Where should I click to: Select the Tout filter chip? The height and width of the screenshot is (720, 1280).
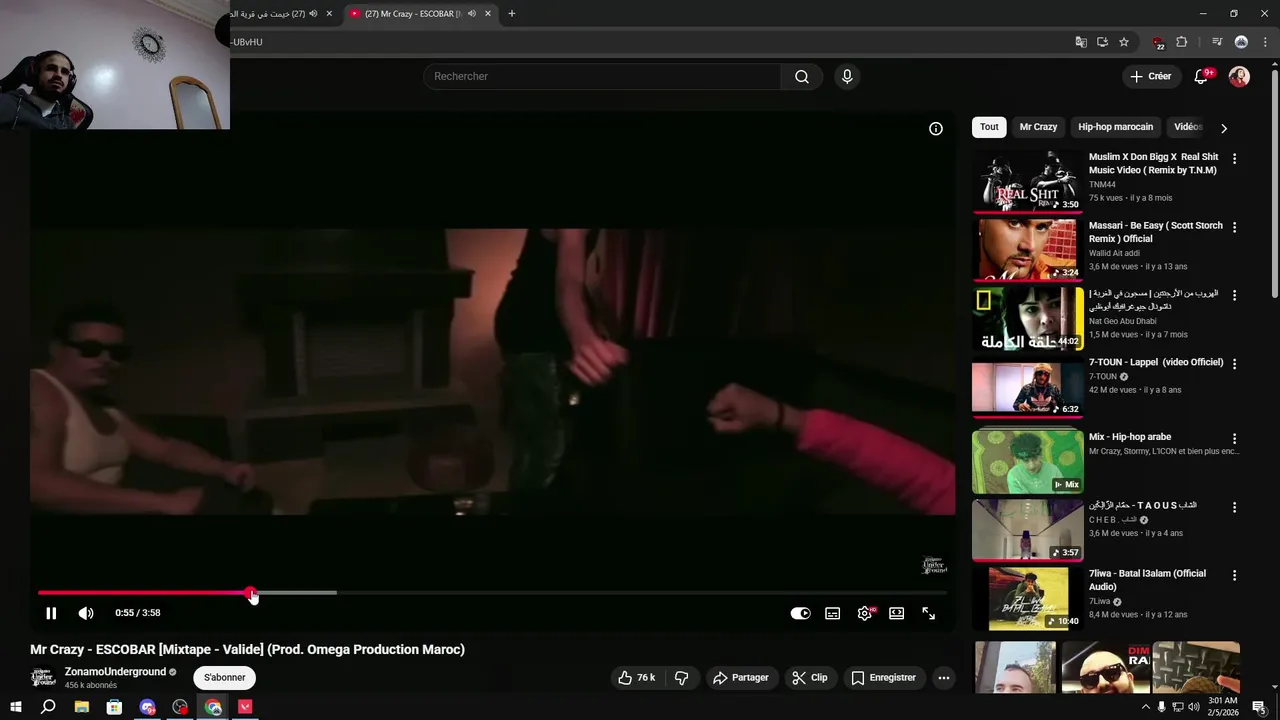click(x=989, y=127)
